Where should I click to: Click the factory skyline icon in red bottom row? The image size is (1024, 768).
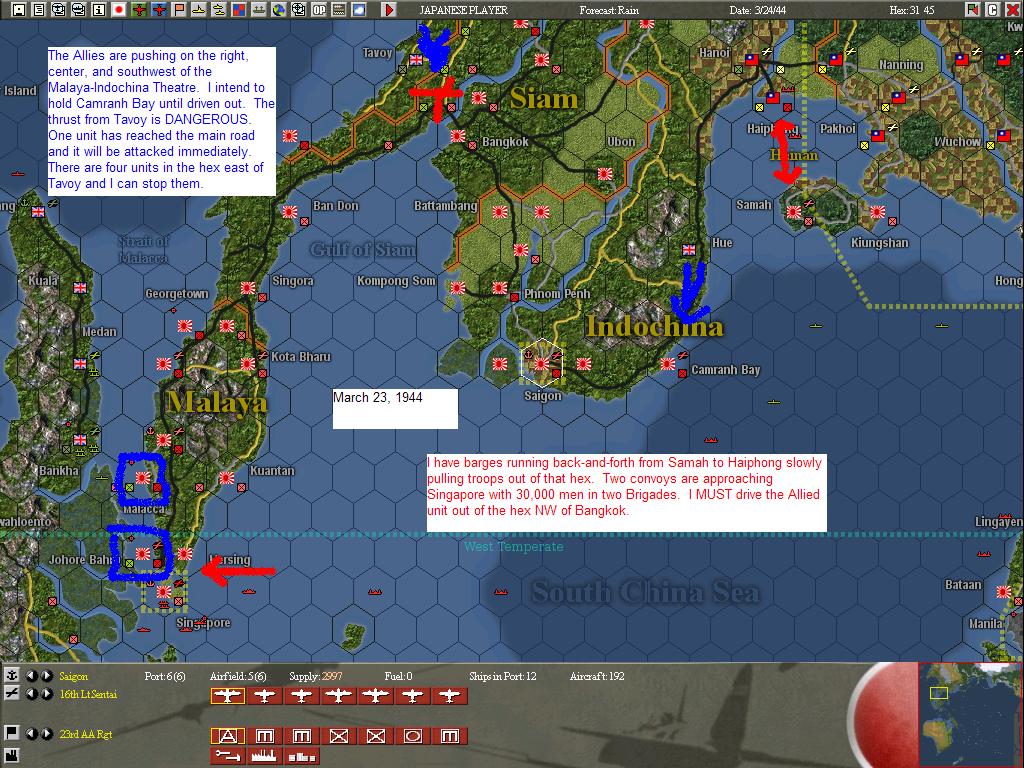pyautogui.click(x=264, y=756)
